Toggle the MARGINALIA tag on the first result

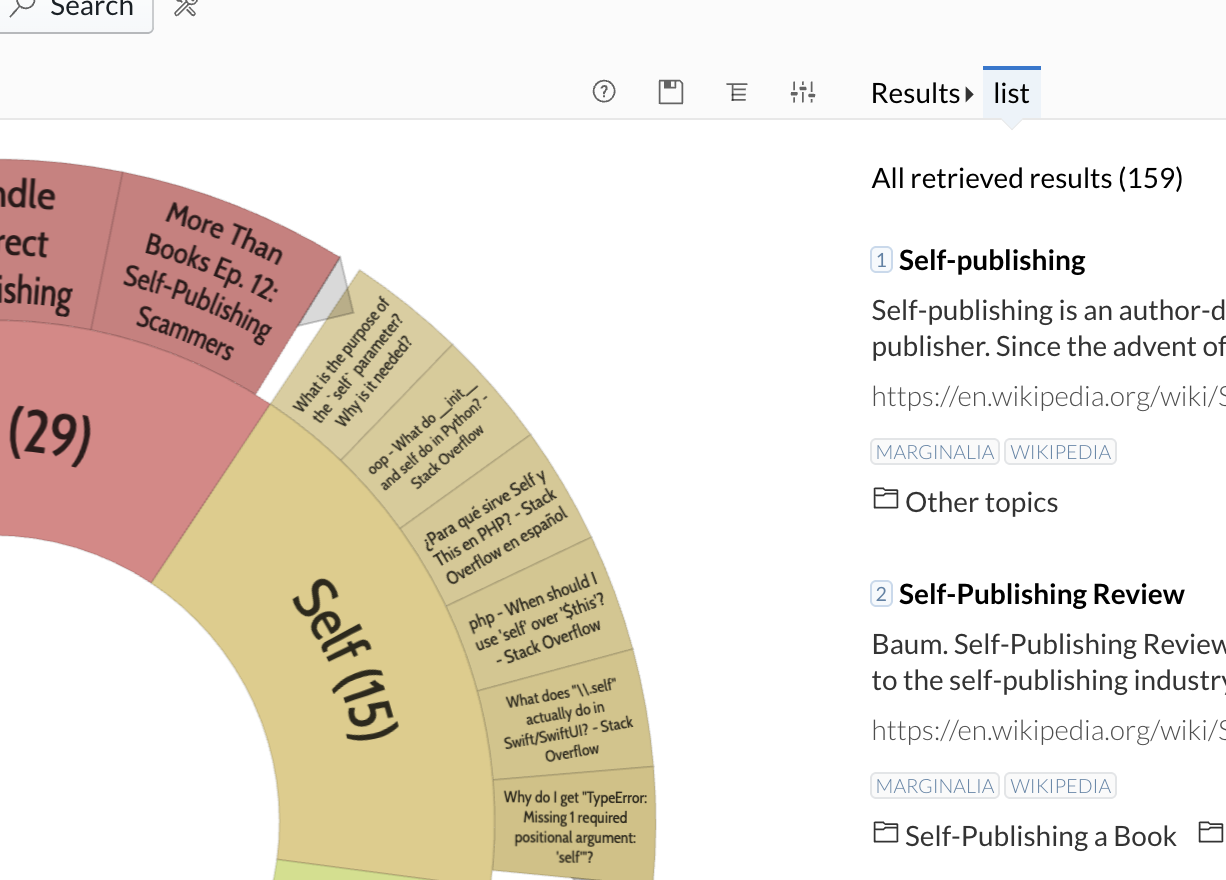tap(933, 451)
